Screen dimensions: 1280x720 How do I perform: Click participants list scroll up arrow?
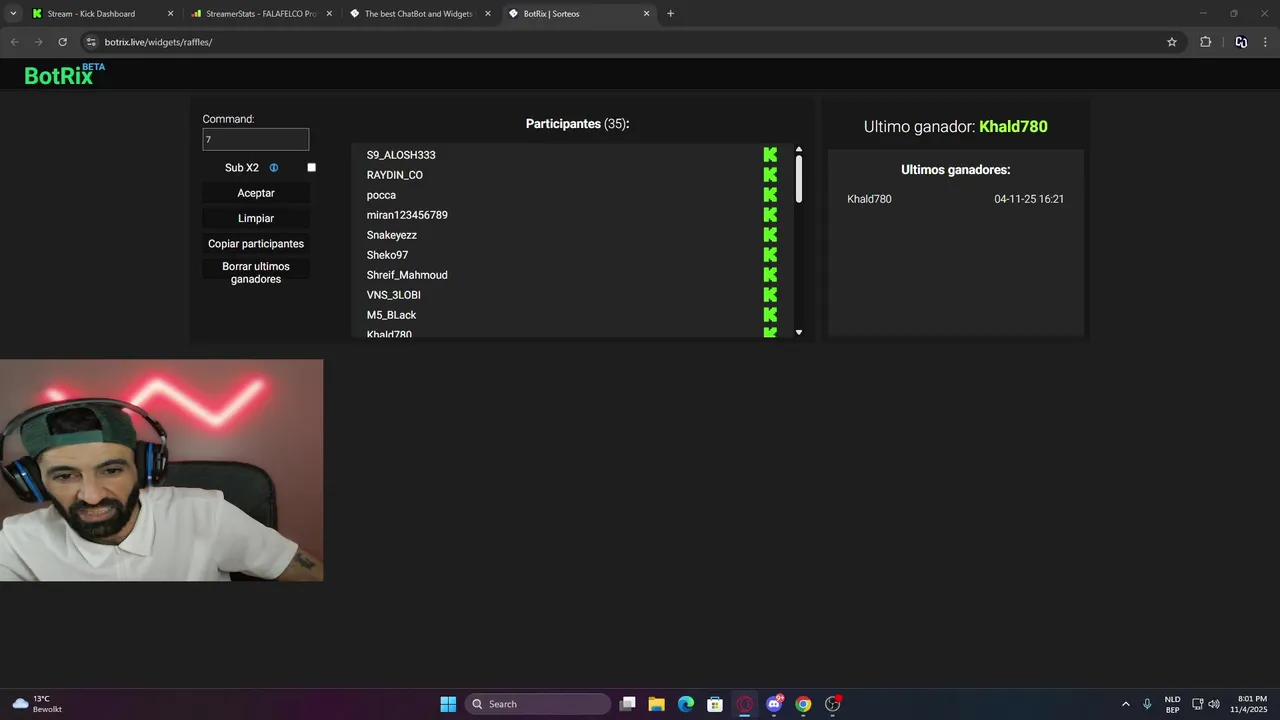coord(799,149)
